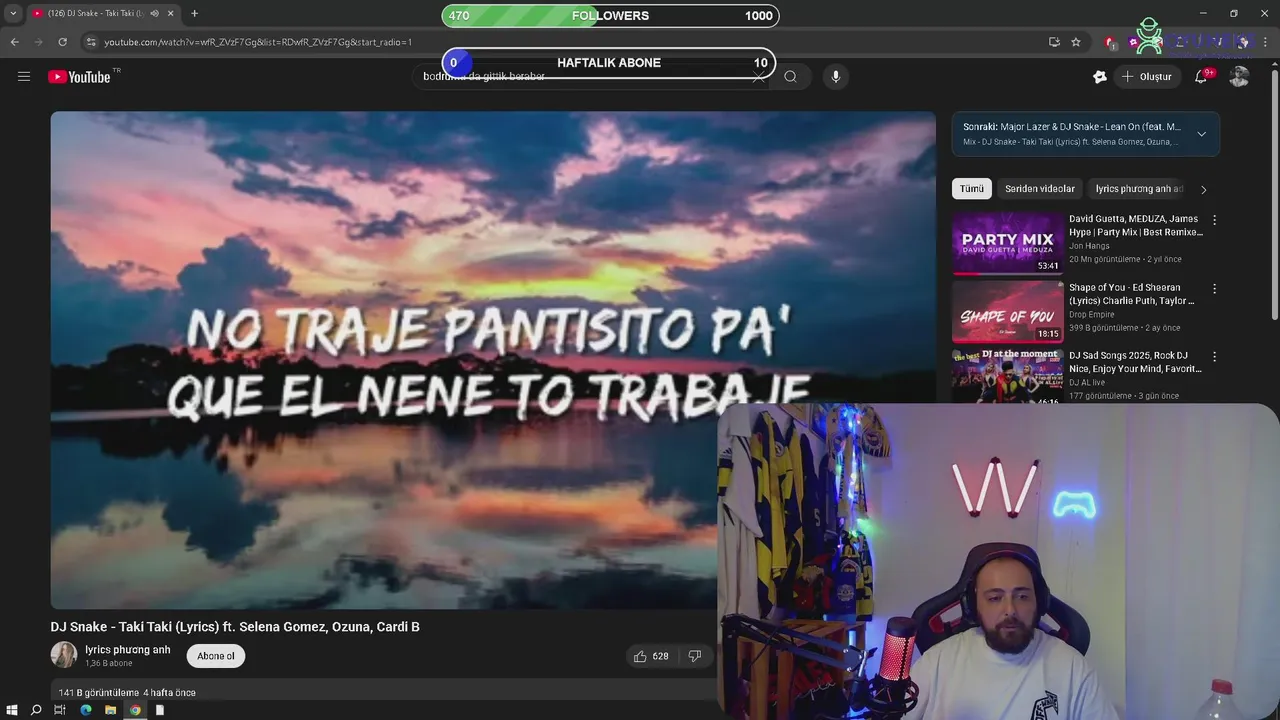Mute the tab via speaker icon
1280x720 pixels.
pyautogui.click(x=154, y=14)
